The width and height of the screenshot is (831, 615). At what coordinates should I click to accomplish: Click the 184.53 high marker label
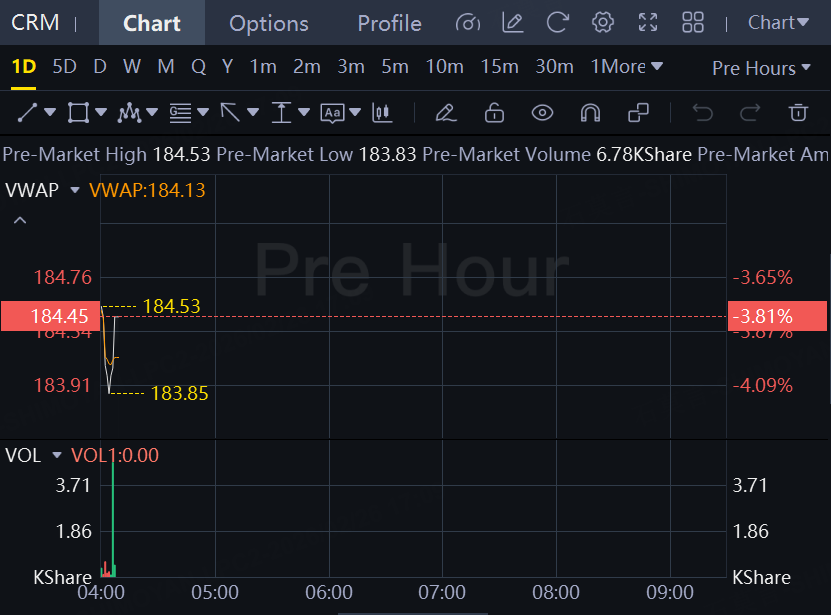[171, 306]
